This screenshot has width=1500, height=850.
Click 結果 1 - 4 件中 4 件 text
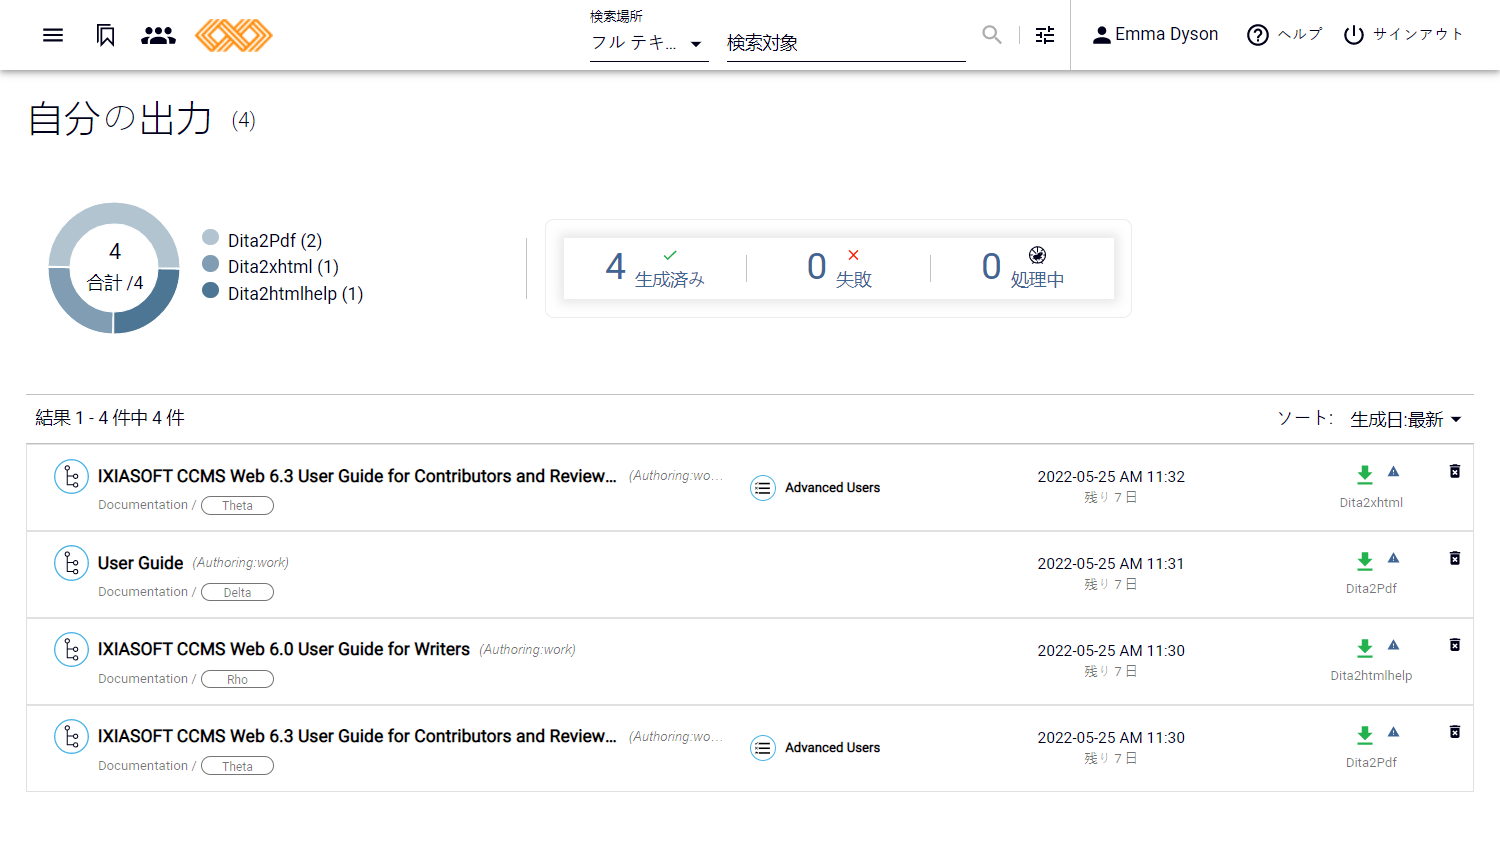(110, 418)
